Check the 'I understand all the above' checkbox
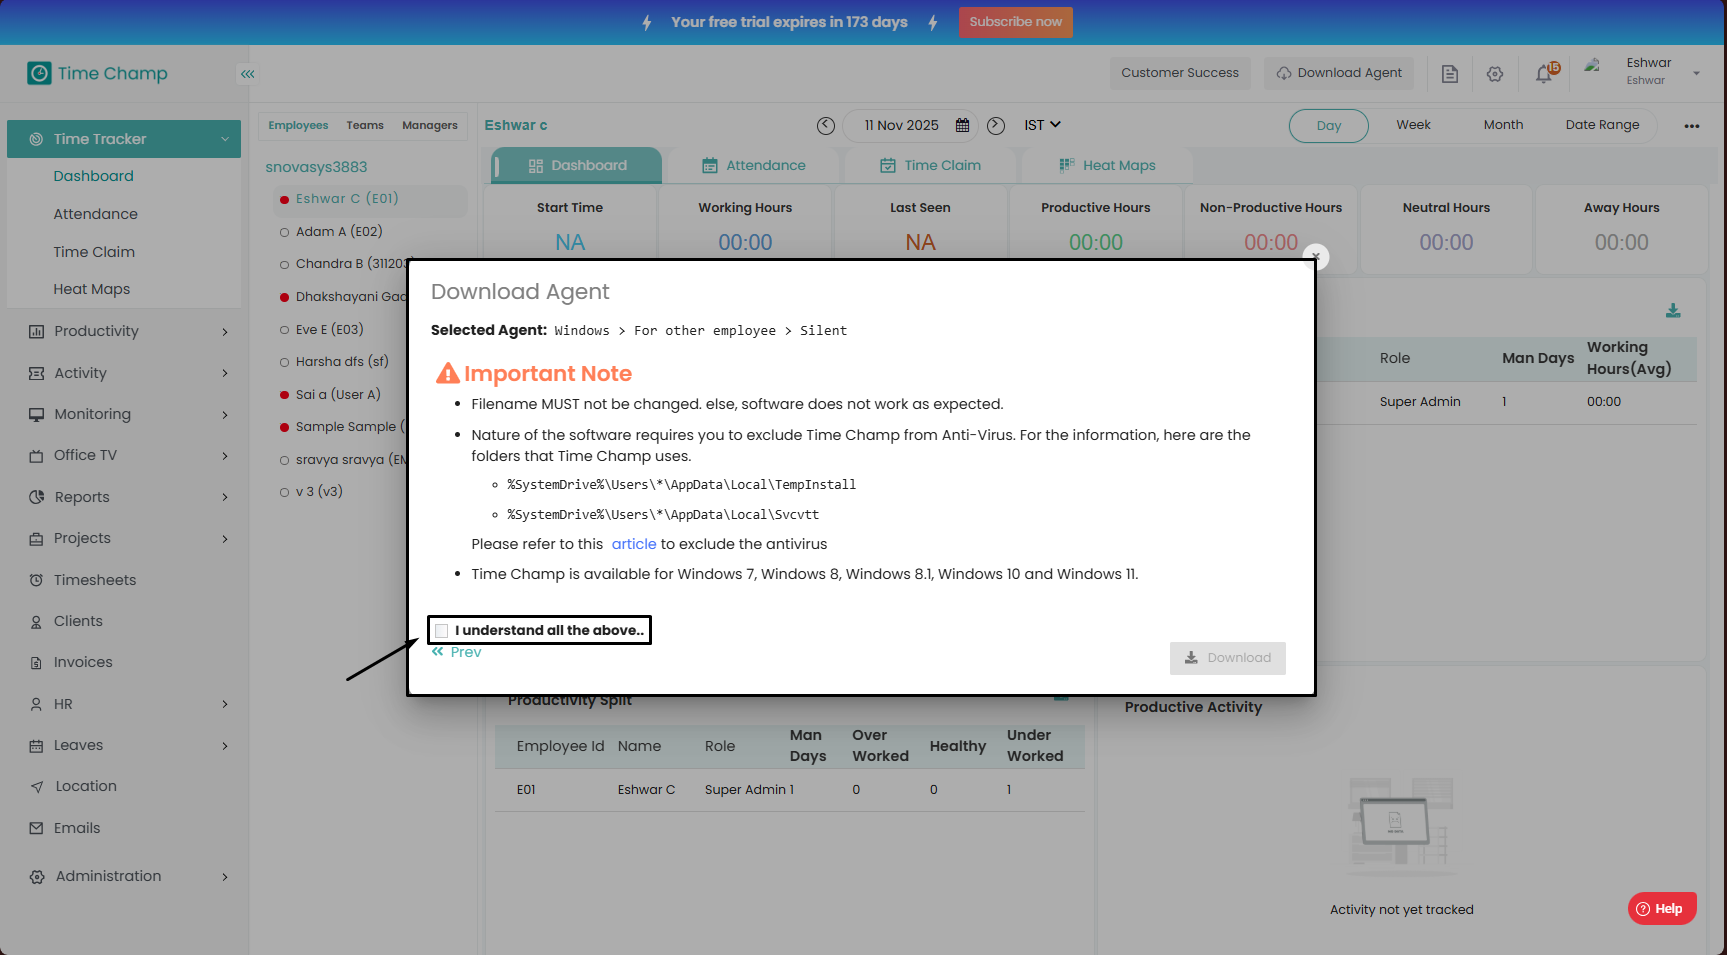The image size is (1727, 955). (x=442, y=631)
